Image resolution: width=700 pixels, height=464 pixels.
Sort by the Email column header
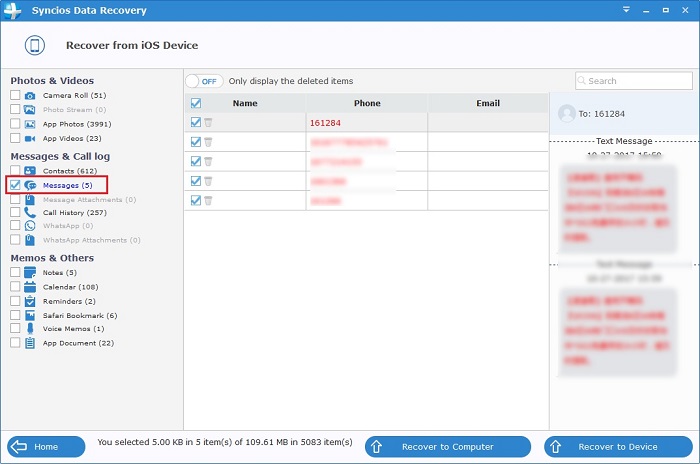click(x=488, y=103)
